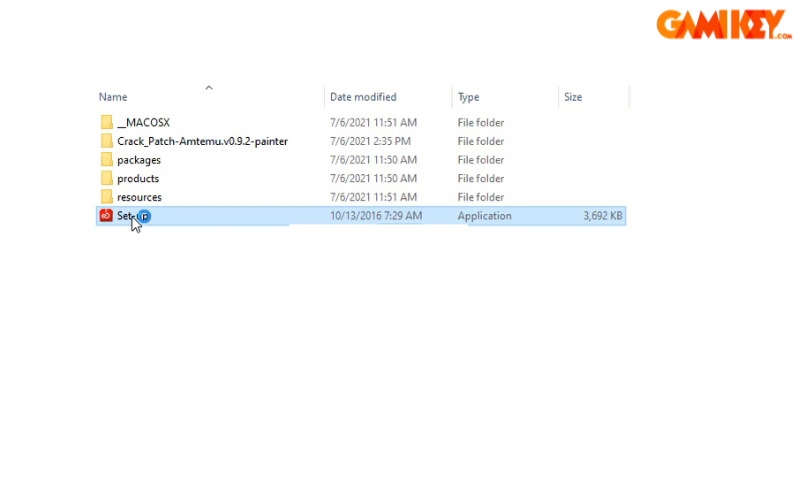The image size is (800, 500).
Task: Click the 10/13/2016 7:29 AM date entry
Action: [x=376, y=216]
